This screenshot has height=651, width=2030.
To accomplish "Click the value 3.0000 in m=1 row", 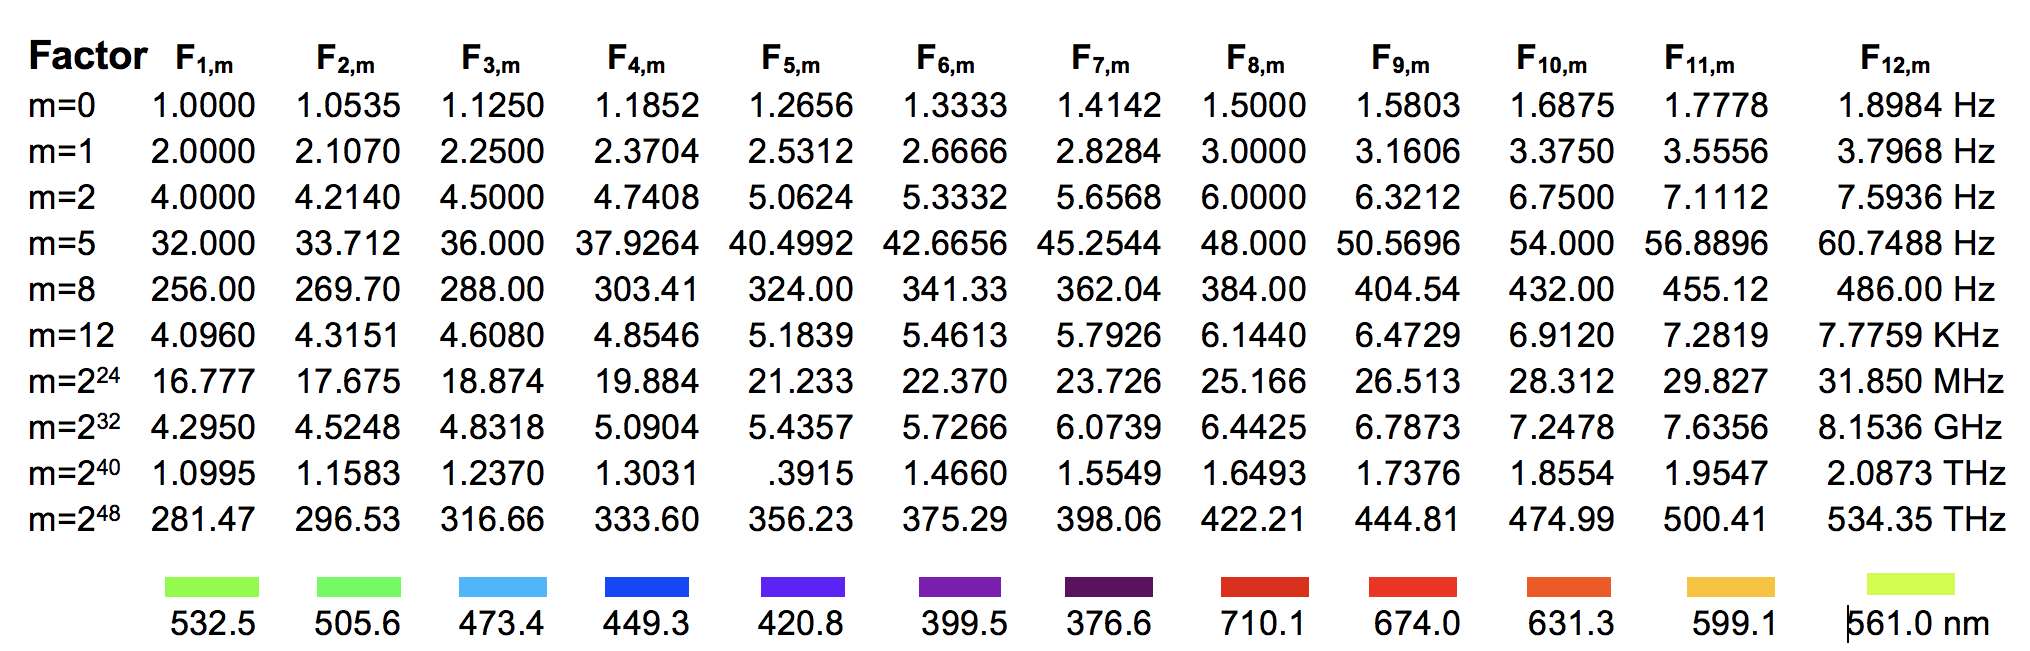I will pos(1254,151).
